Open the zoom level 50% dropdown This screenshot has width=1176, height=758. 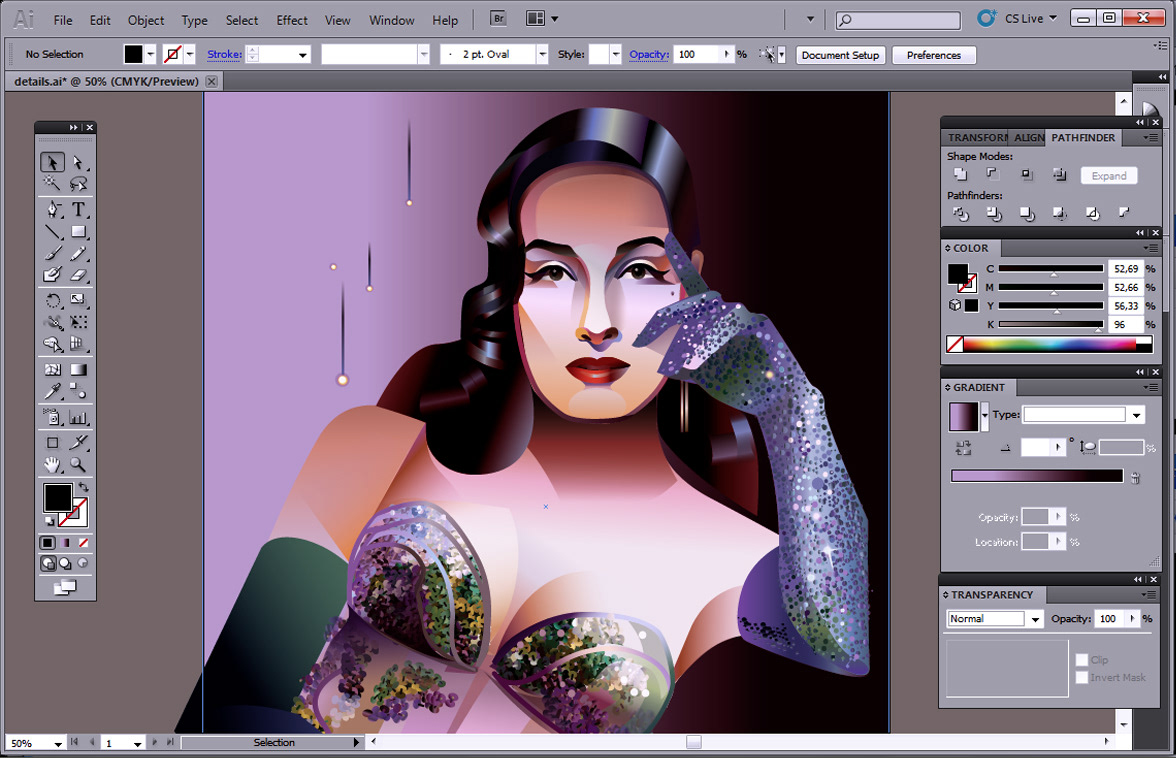[x=57, y=743]
